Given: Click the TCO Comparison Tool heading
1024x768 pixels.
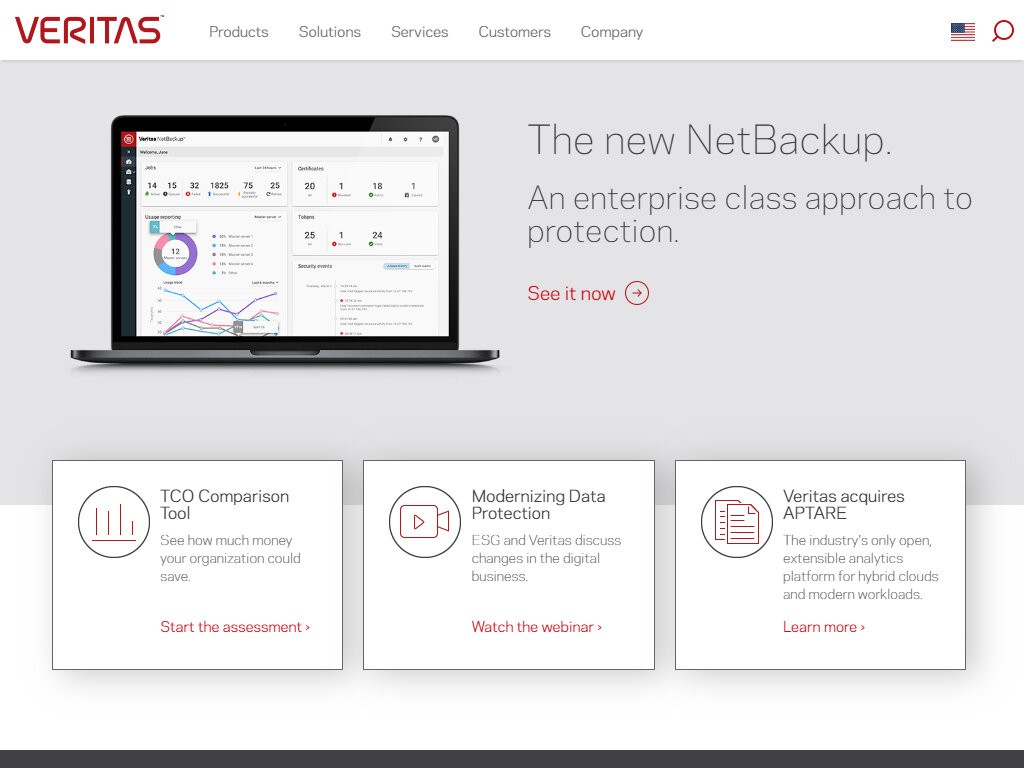Looking at the screenshot, I should 225,505.
